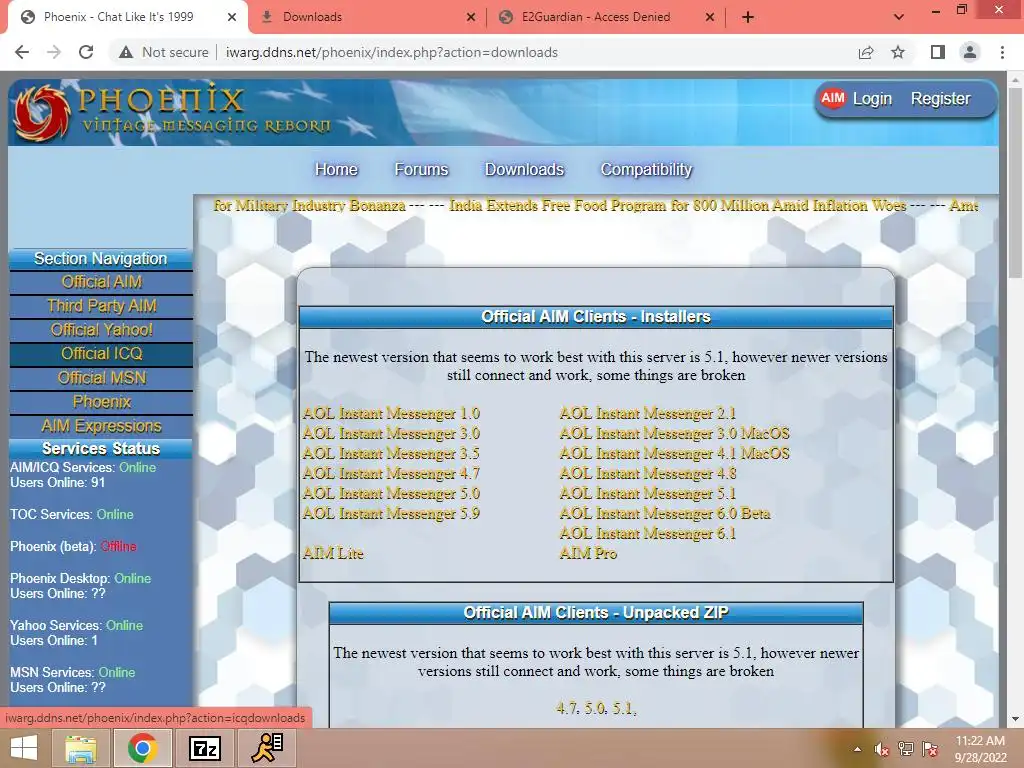Download AIM Lite
Screen dimensions: 1024x768
pyautogui.click(x=333, y=553)
